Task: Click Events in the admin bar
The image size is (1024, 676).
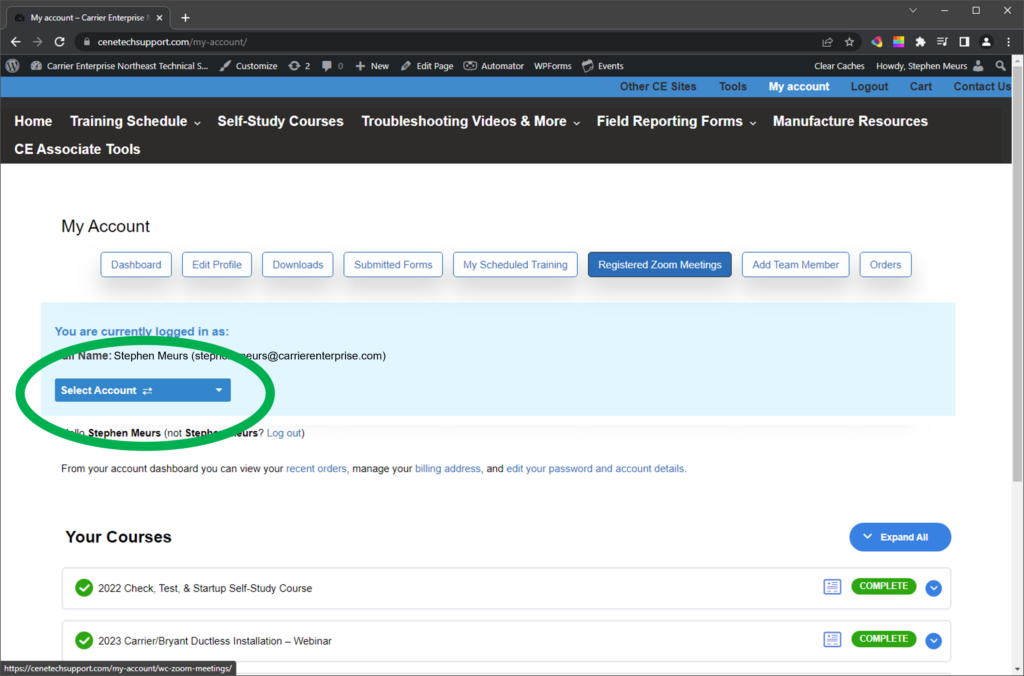Action: 603,66
